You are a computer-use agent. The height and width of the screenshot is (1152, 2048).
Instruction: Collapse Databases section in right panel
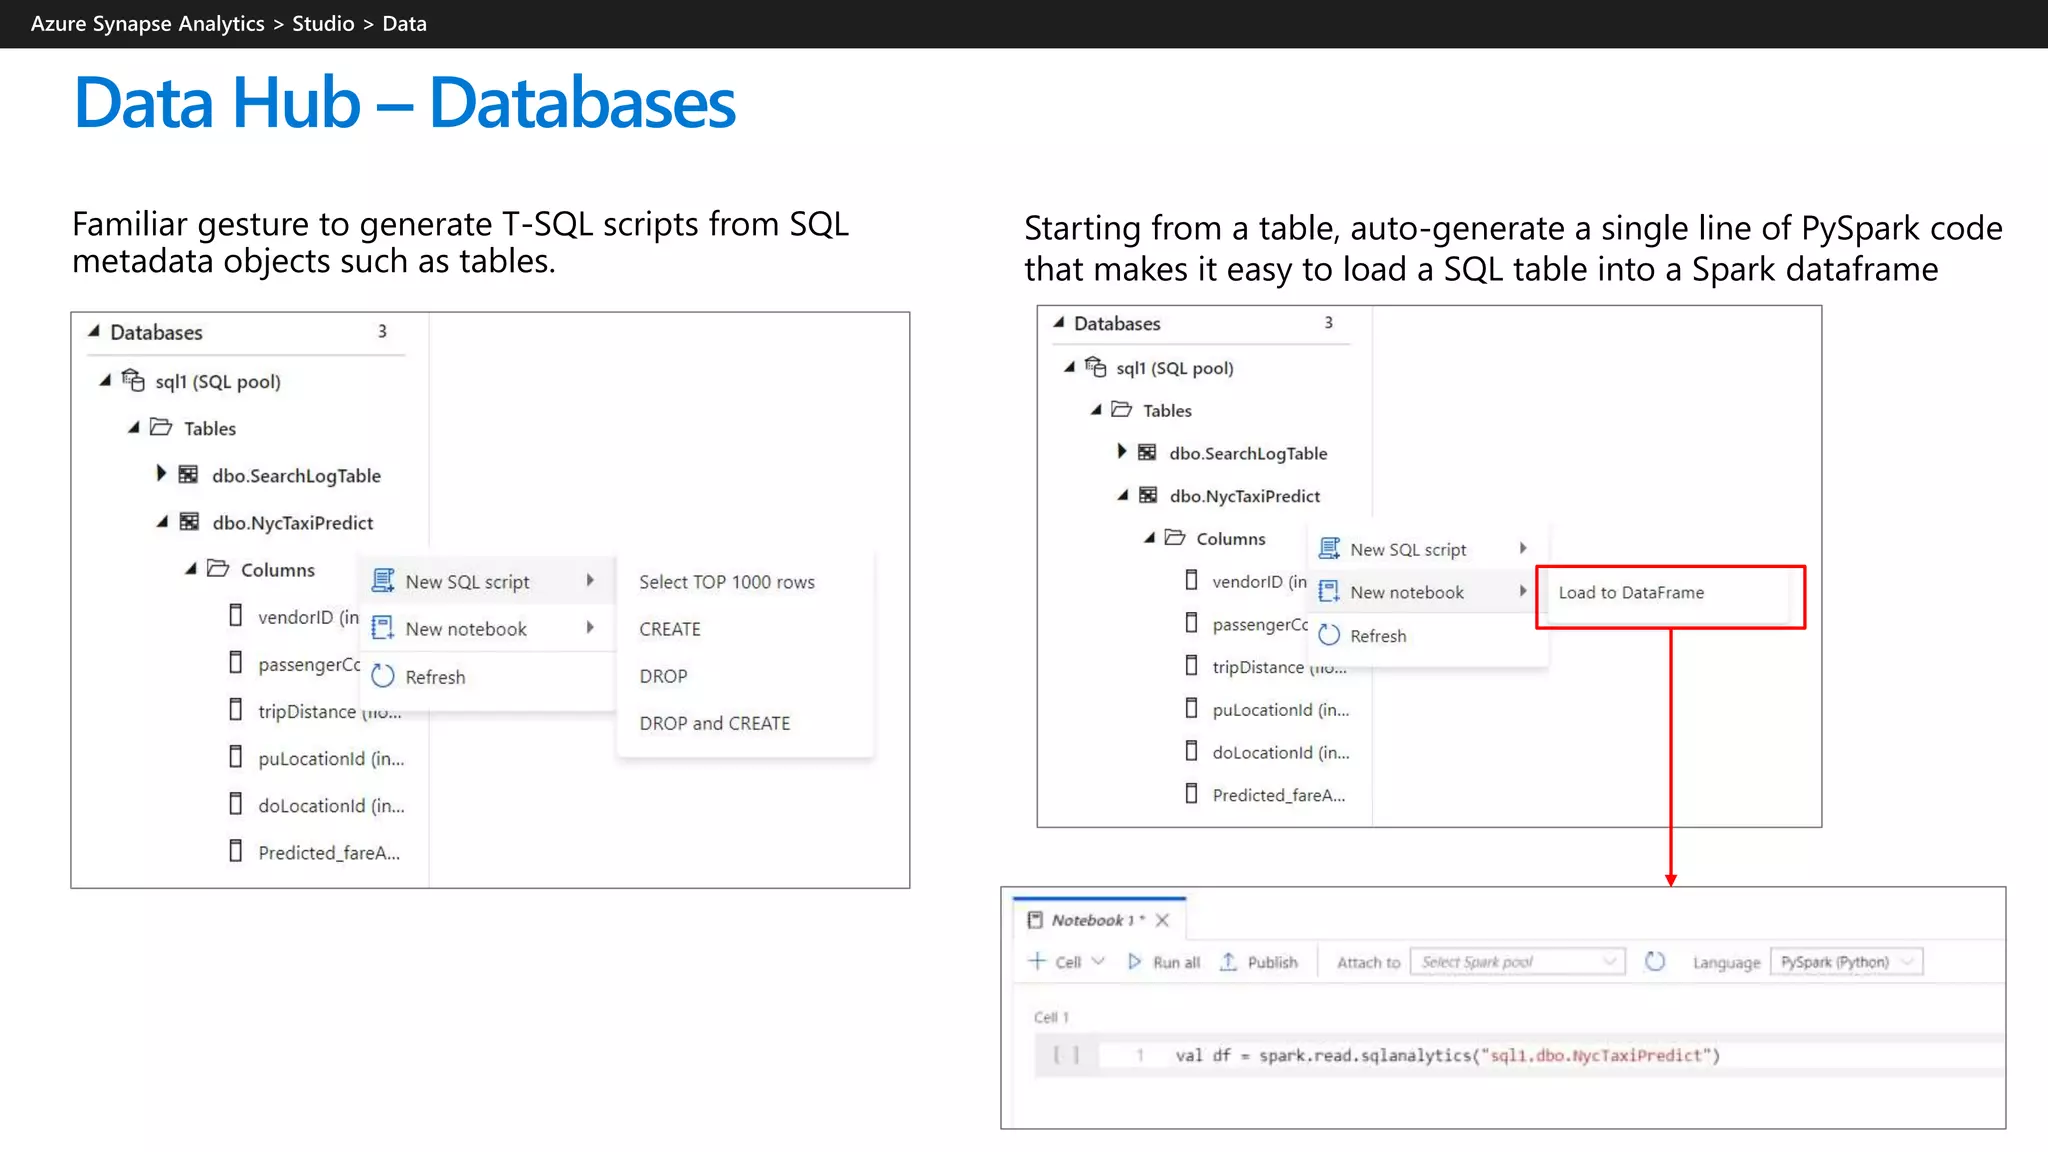click(1059, 322)
